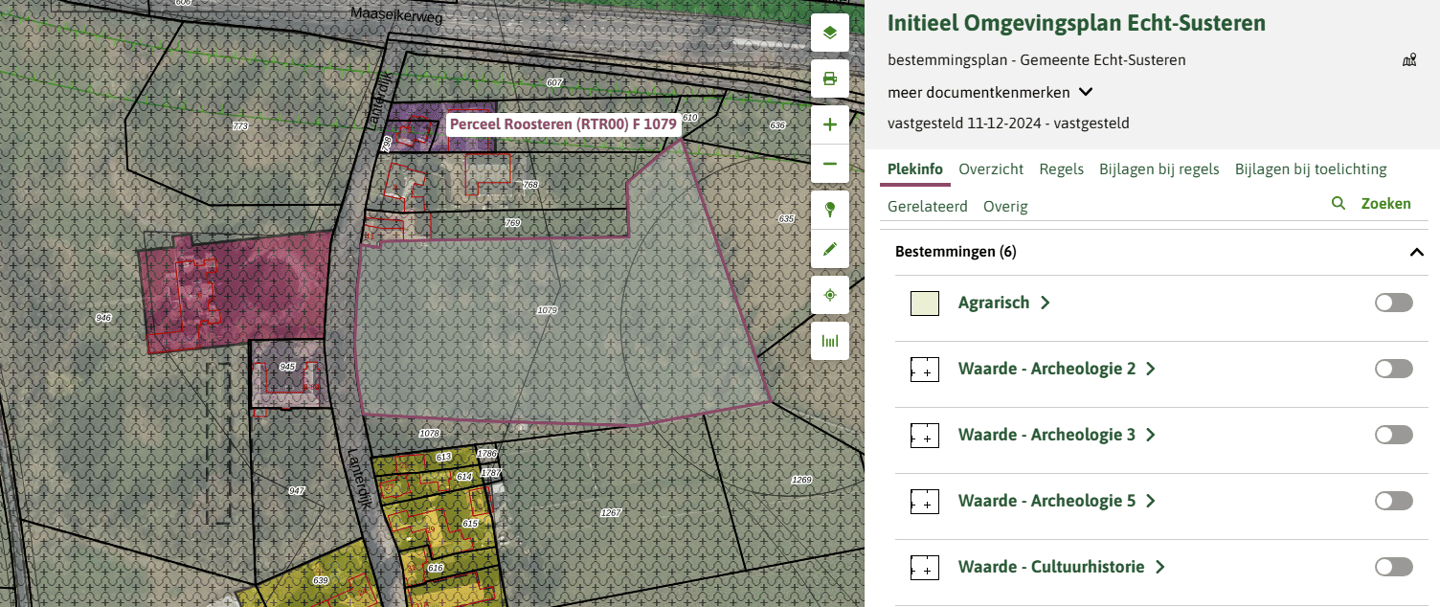1440x607 pixels.
Task: Click the vastgesteld 11-12-2024 text
Action: (1008, 124)
